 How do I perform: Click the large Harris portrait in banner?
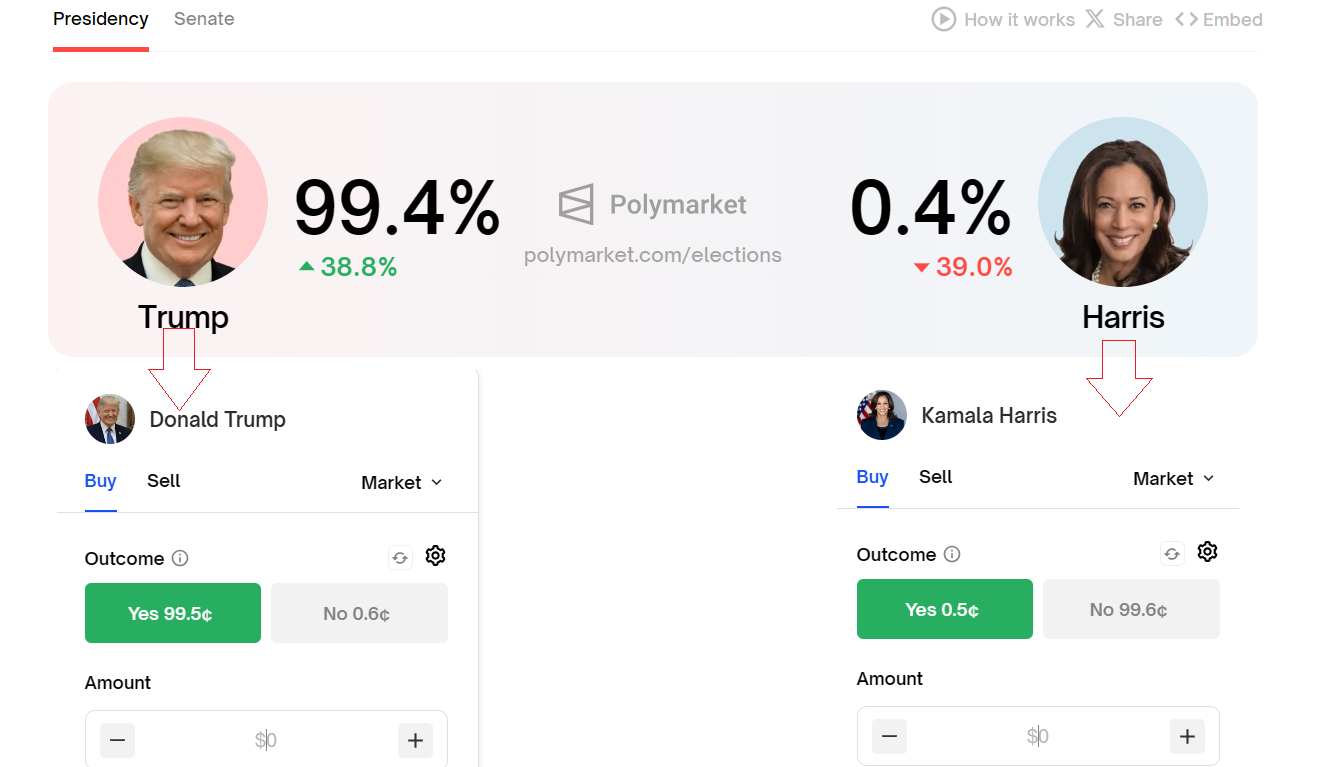click(x=1123, y=202)
